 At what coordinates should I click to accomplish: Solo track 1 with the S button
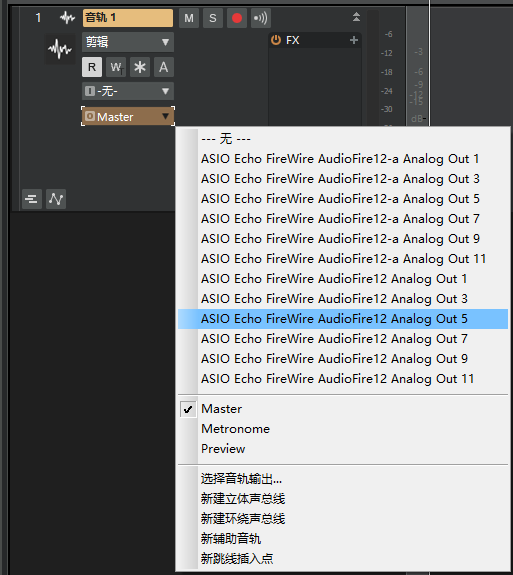[213, 18]
